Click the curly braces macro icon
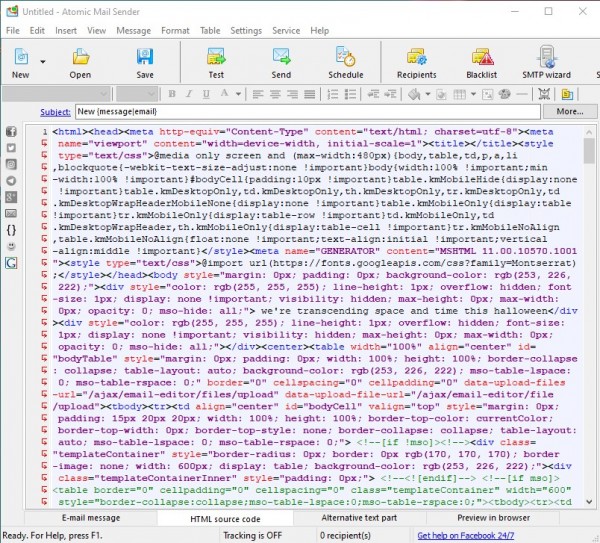 click(11, 230)
